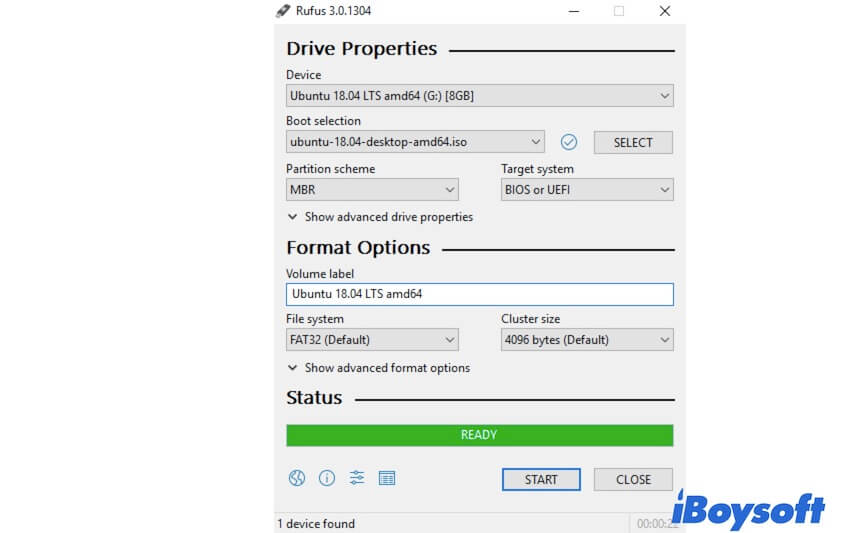Click the checksum checkmark icon beside boot selection
Viewport: 861px width, 533px height.
click(569, 142)
